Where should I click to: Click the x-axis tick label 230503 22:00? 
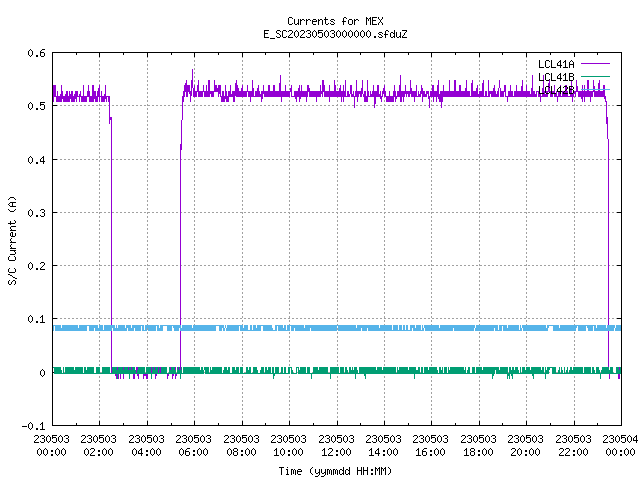pyautogui.click(x=573, y=446)
